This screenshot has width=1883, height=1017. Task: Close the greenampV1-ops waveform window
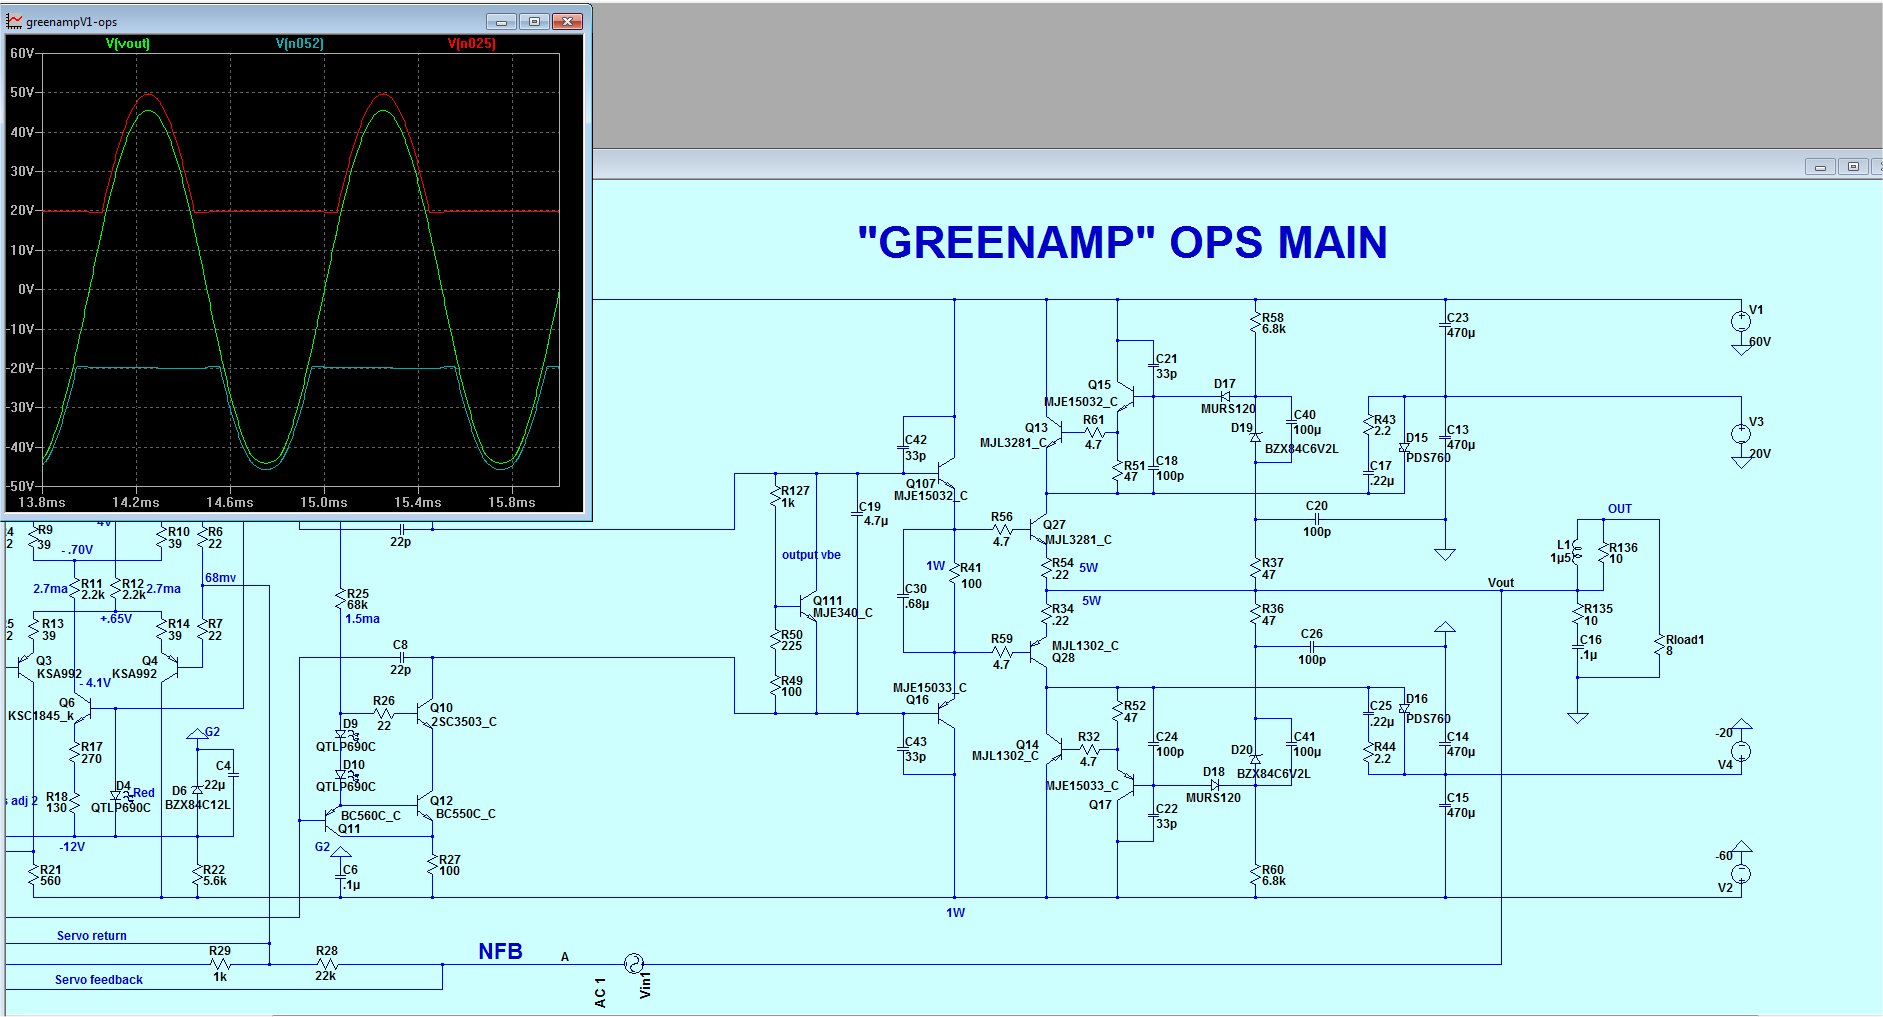[567, 21]
